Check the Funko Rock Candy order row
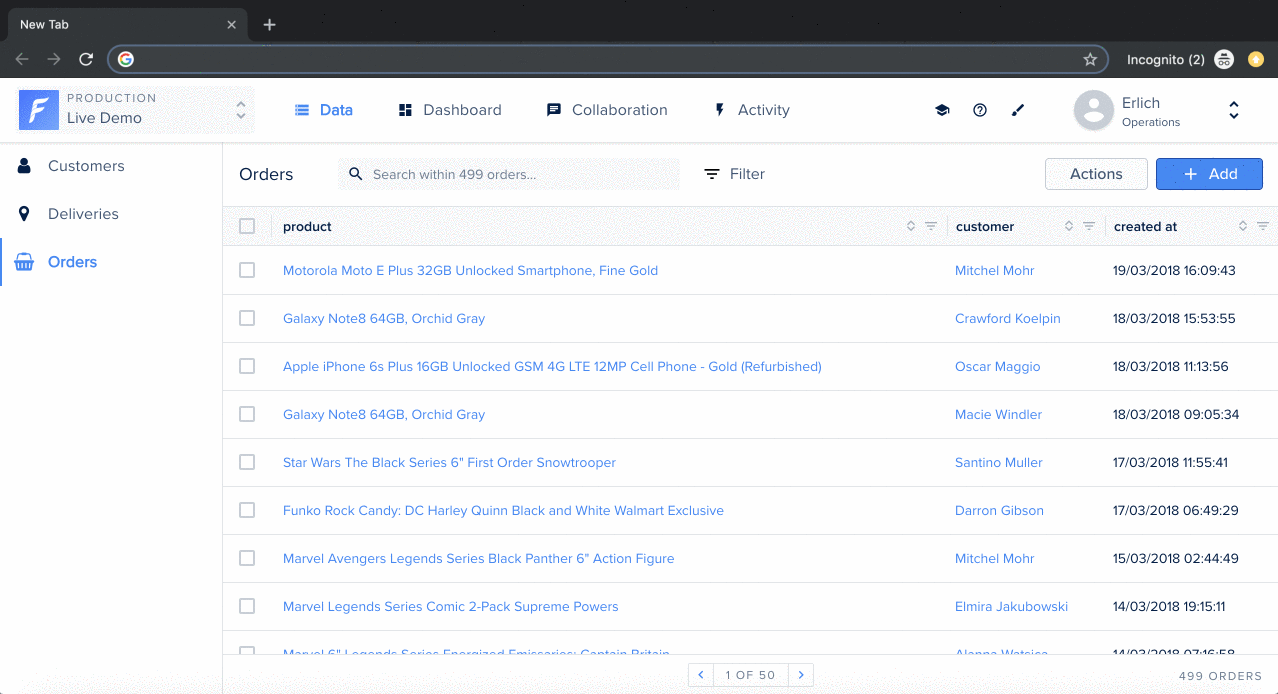1278x694 pixels. 247,510
